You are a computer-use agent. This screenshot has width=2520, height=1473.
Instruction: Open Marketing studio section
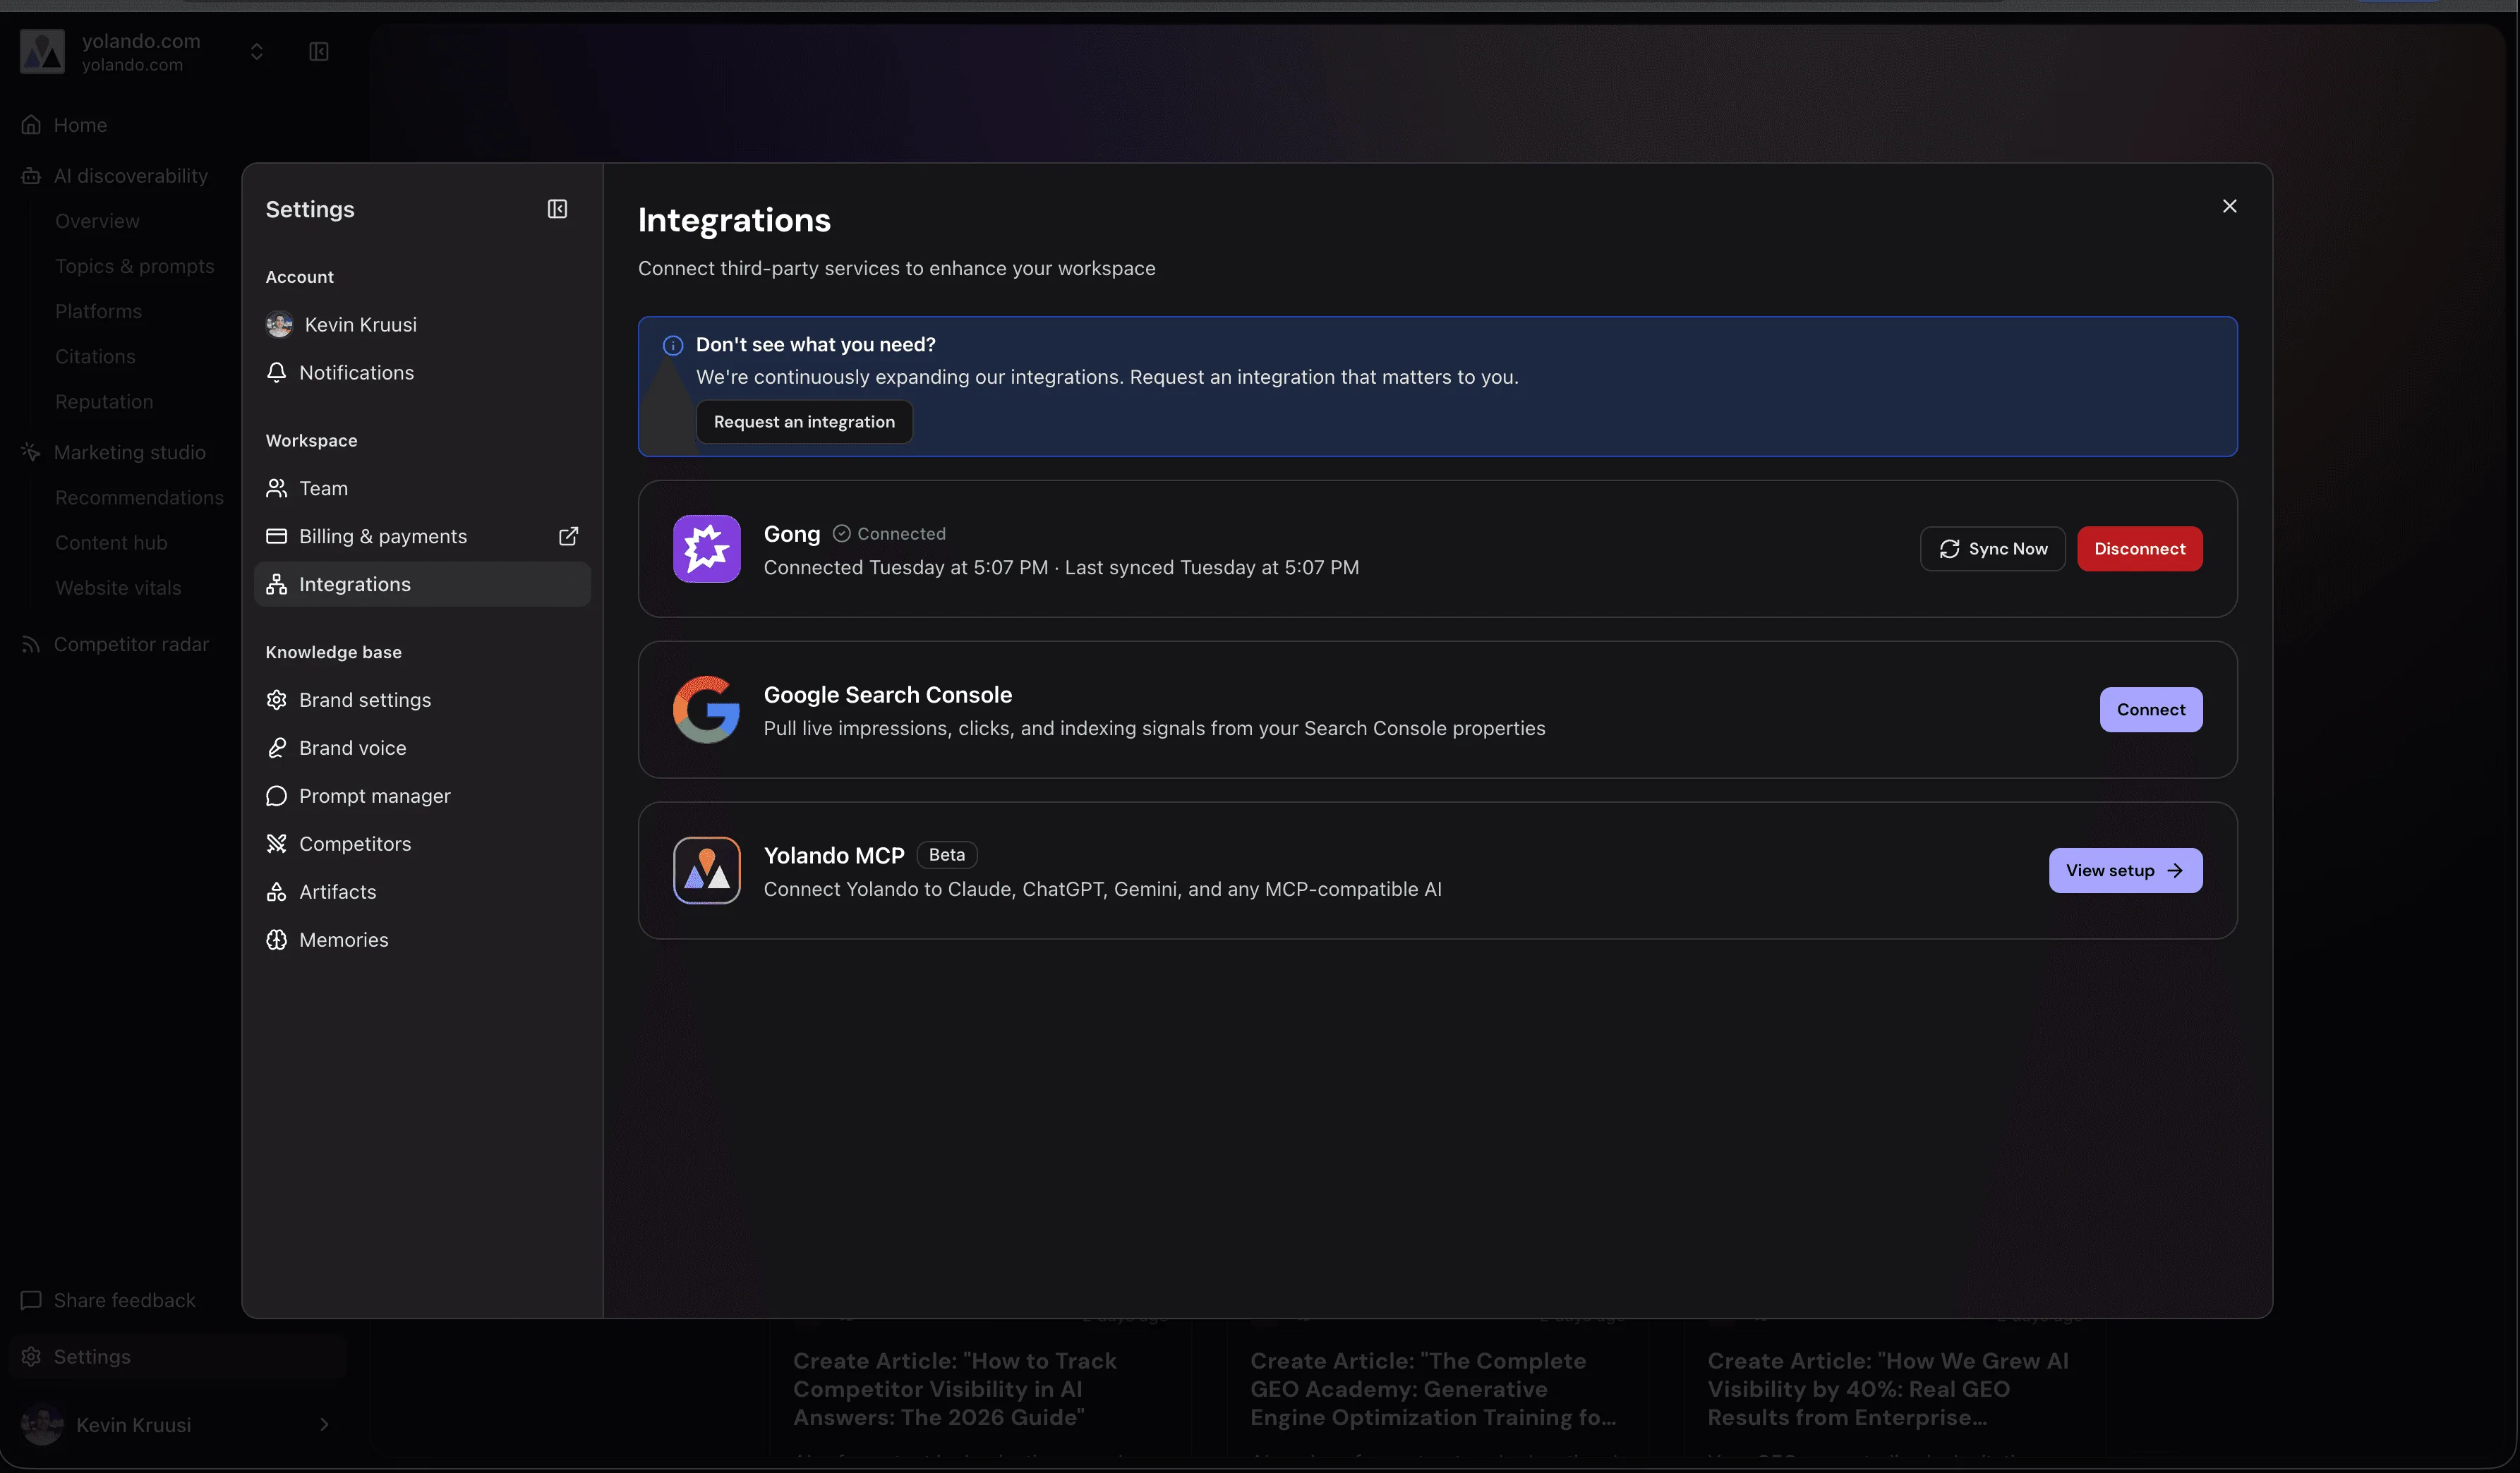(x=129, y=453)
